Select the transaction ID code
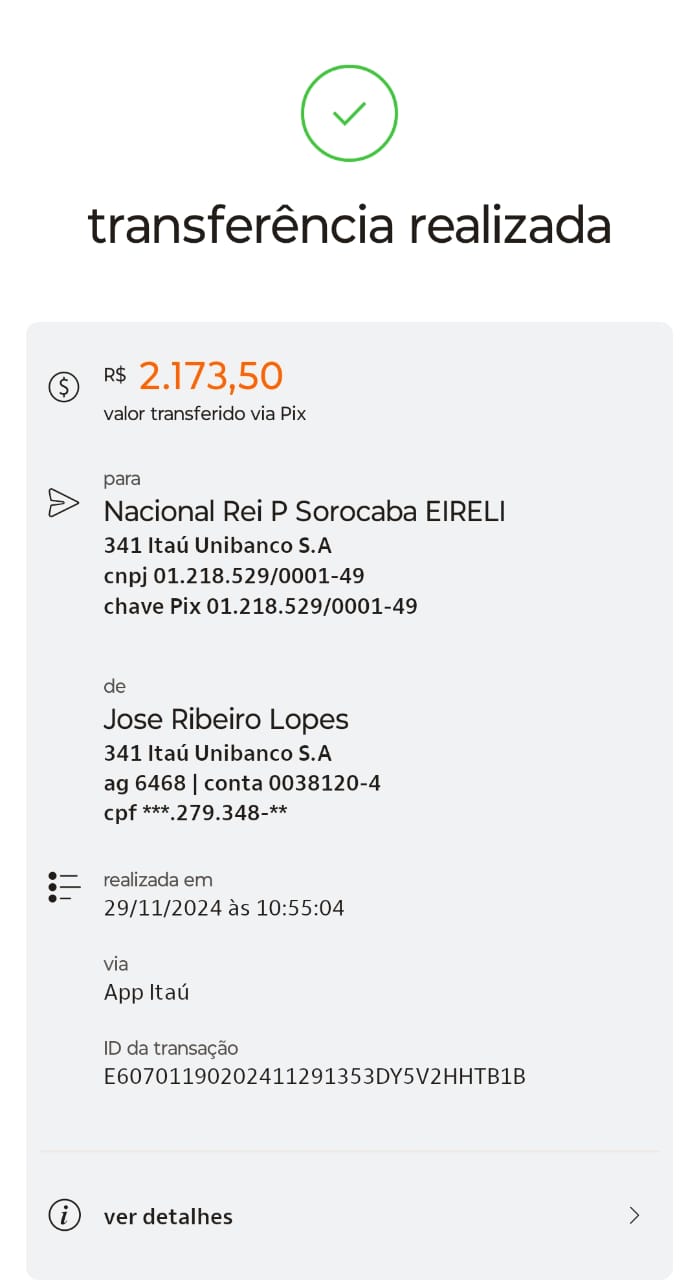 (314, 1077)
